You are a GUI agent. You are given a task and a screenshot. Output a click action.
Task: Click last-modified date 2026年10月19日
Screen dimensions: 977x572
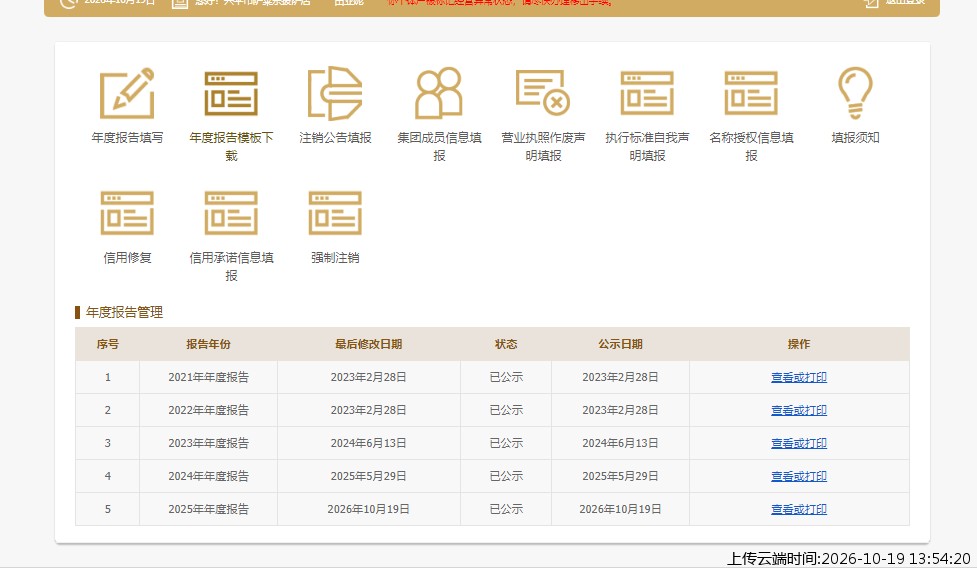(368, 509)
